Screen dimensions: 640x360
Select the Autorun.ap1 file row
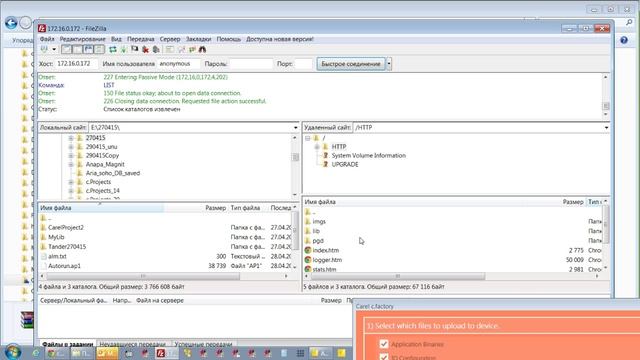tap(165, 266)
